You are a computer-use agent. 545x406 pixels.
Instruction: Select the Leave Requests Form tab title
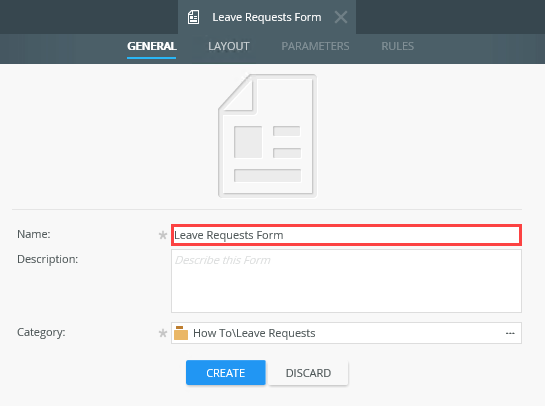pyautogui.click(x=267, y=17)
